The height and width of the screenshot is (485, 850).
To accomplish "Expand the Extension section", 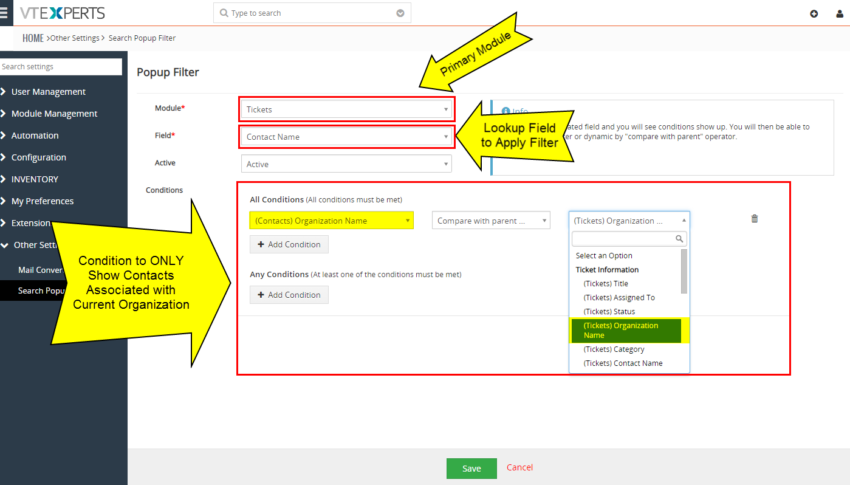I will coord(30,223).
